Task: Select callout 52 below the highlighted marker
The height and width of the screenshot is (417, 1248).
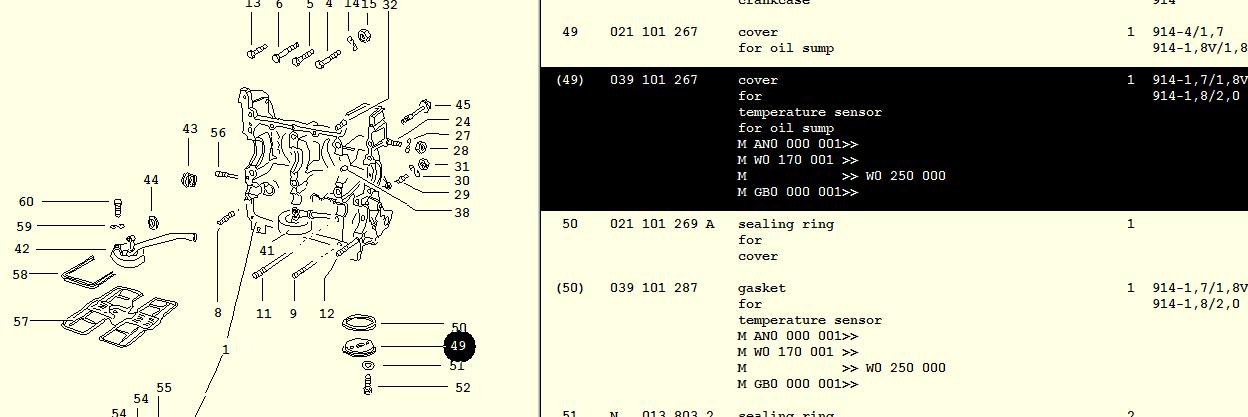Action: coord(462,388)
